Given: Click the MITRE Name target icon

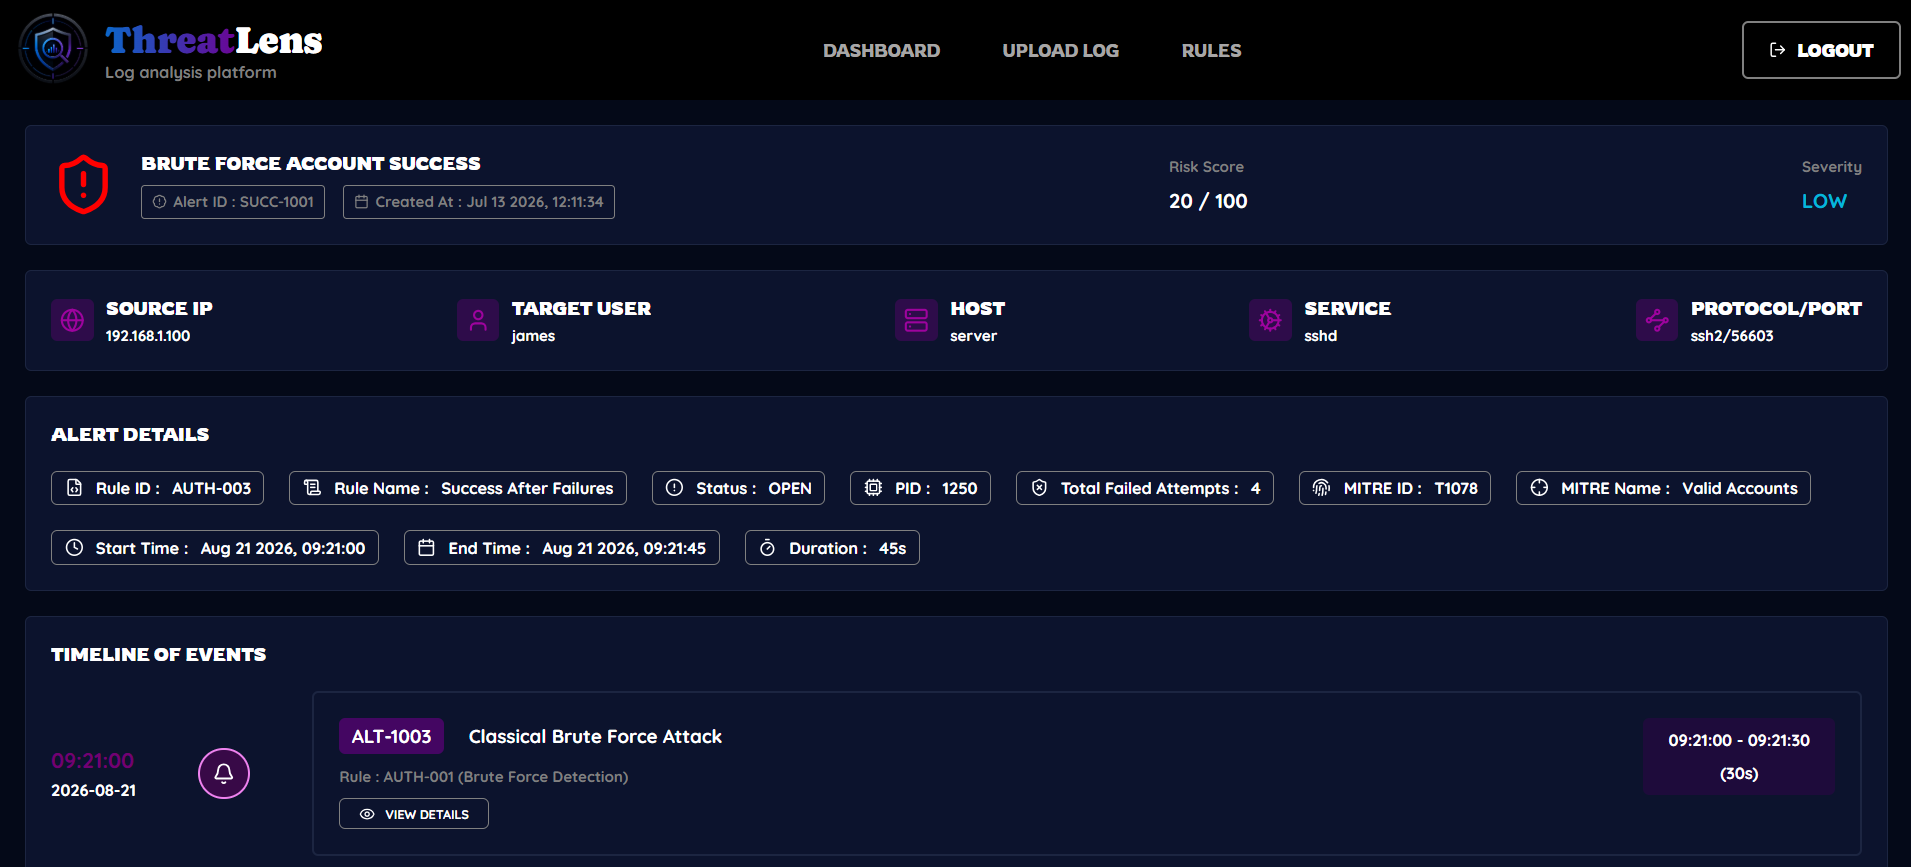Looking at the screenshot, I should (x=1539, y=488).
